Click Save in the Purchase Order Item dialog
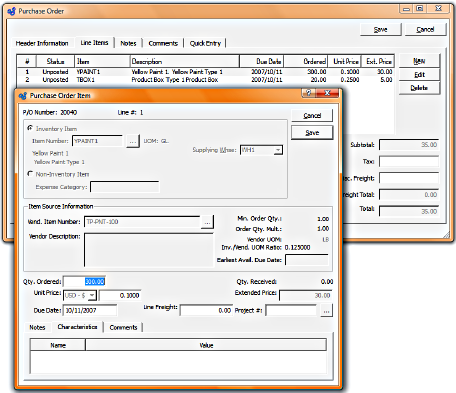This screenshot has height=393, width=456. 312,133
